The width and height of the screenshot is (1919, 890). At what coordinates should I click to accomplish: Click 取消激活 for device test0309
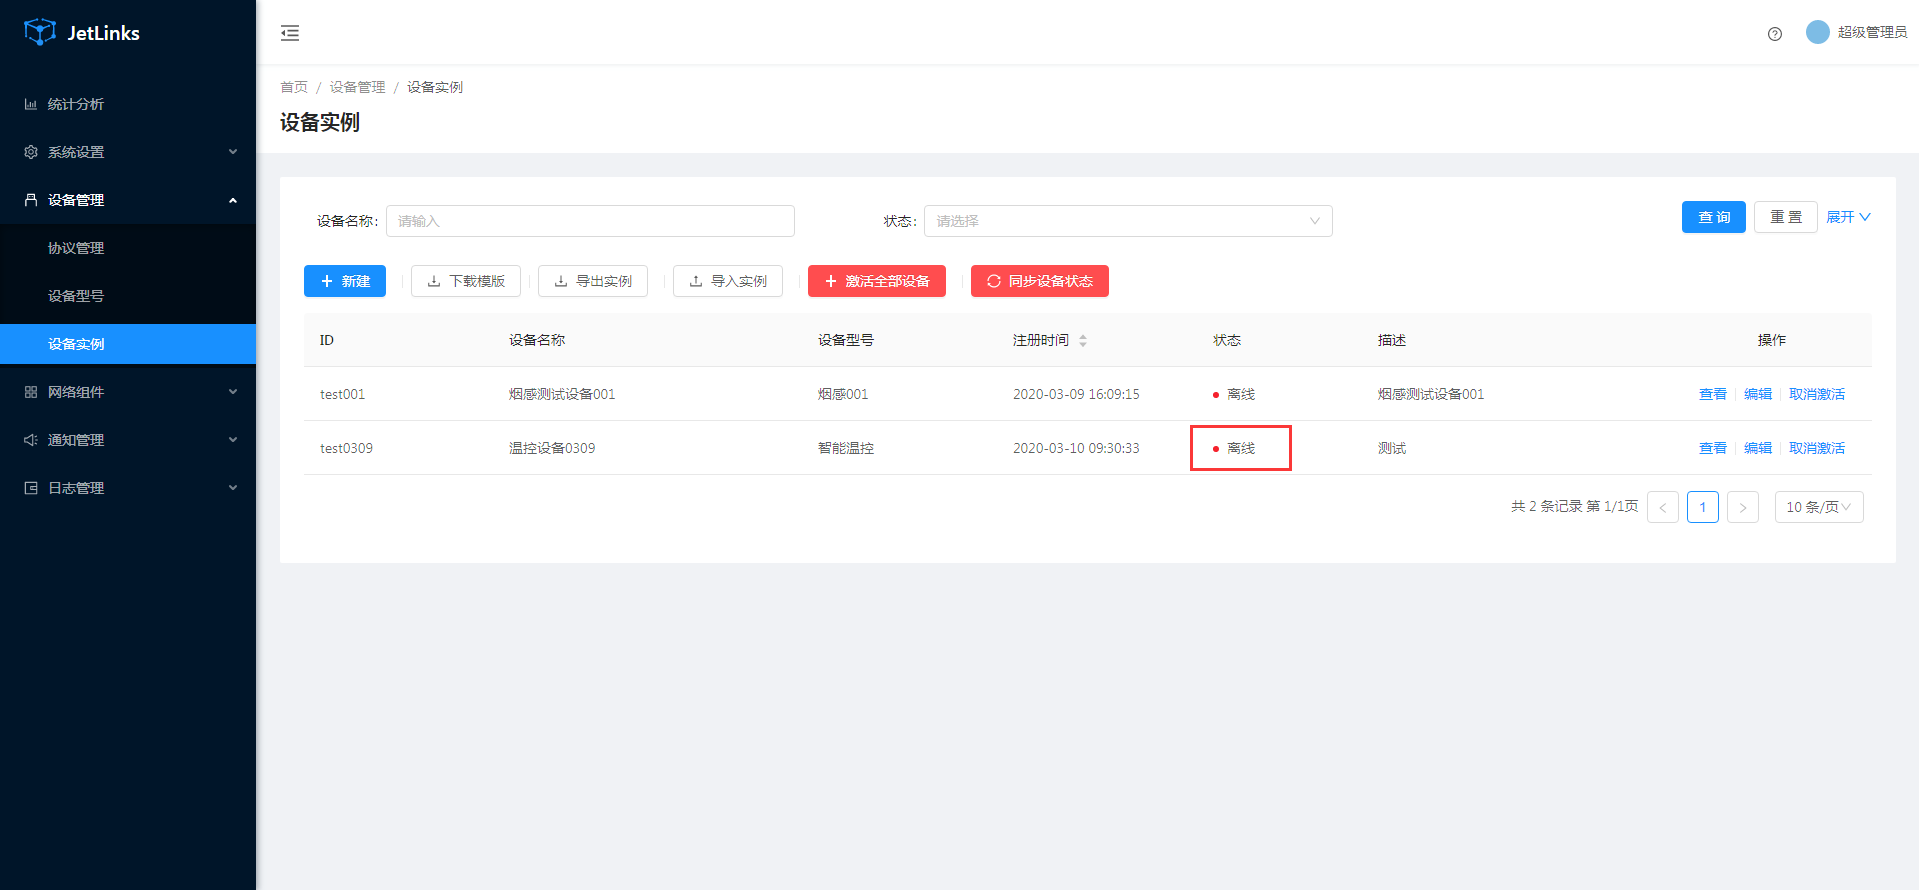pyautogui.click(x=1816, y=448)
